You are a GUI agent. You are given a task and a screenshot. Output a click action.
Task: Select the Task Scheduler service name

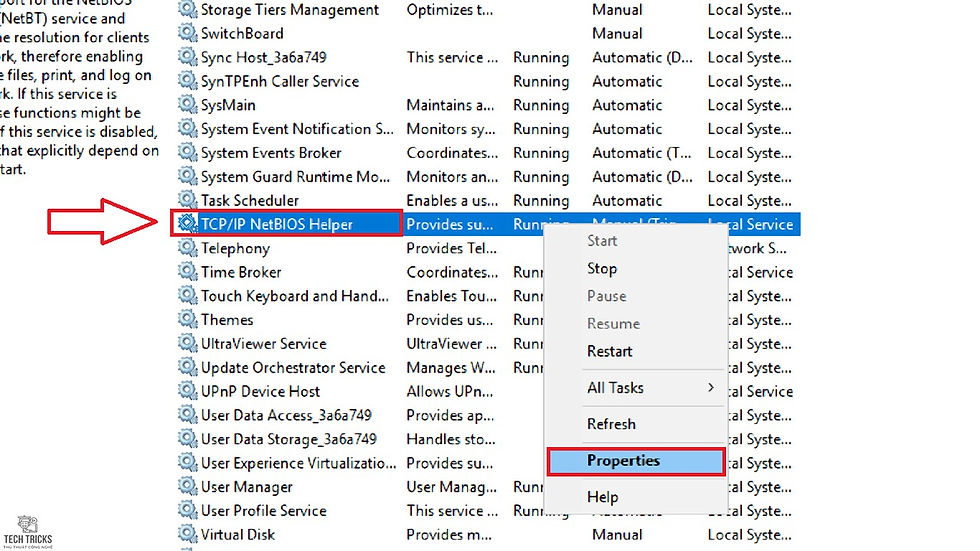249,201
